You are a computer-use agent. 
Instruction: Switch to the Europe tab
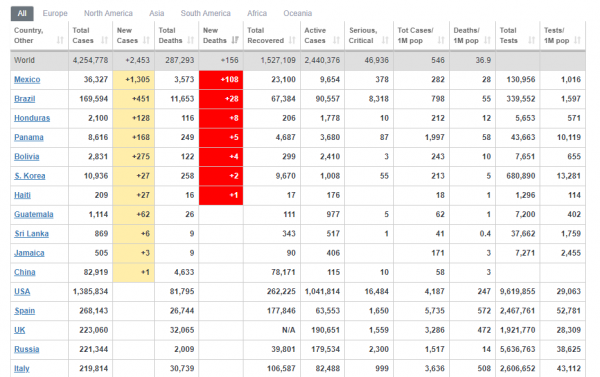55,13
